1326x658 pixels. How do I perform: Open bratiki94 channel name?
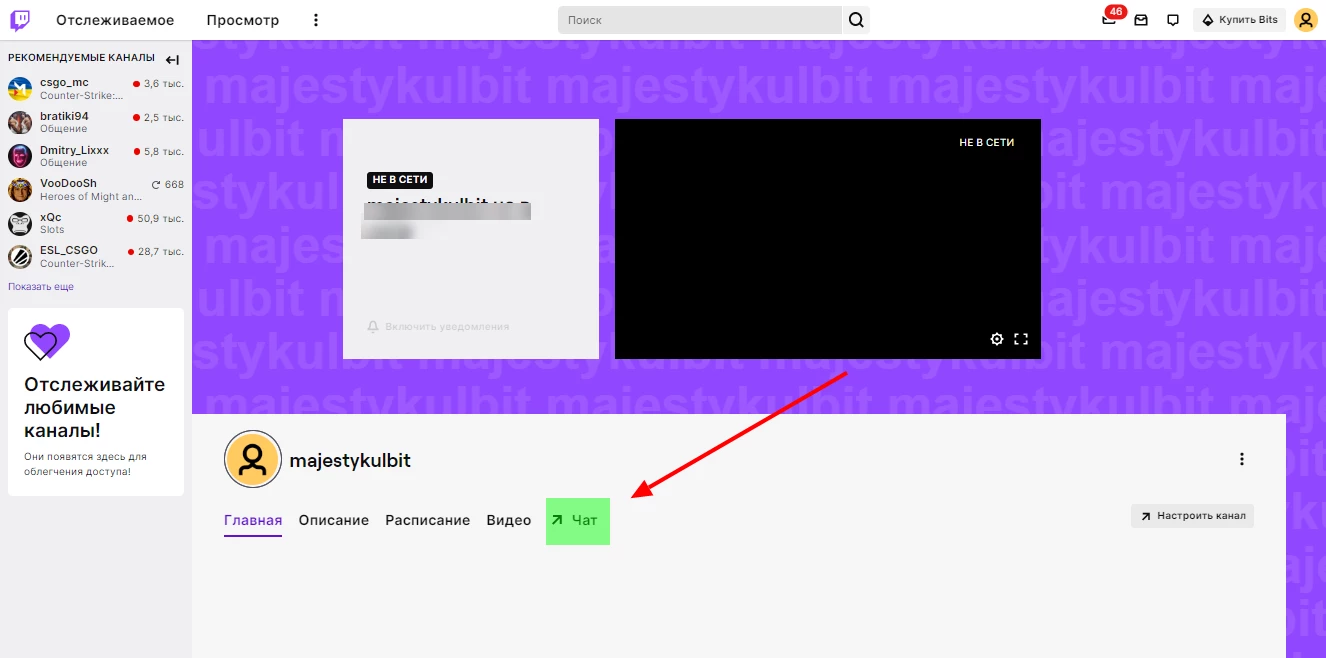click(64, 117)
